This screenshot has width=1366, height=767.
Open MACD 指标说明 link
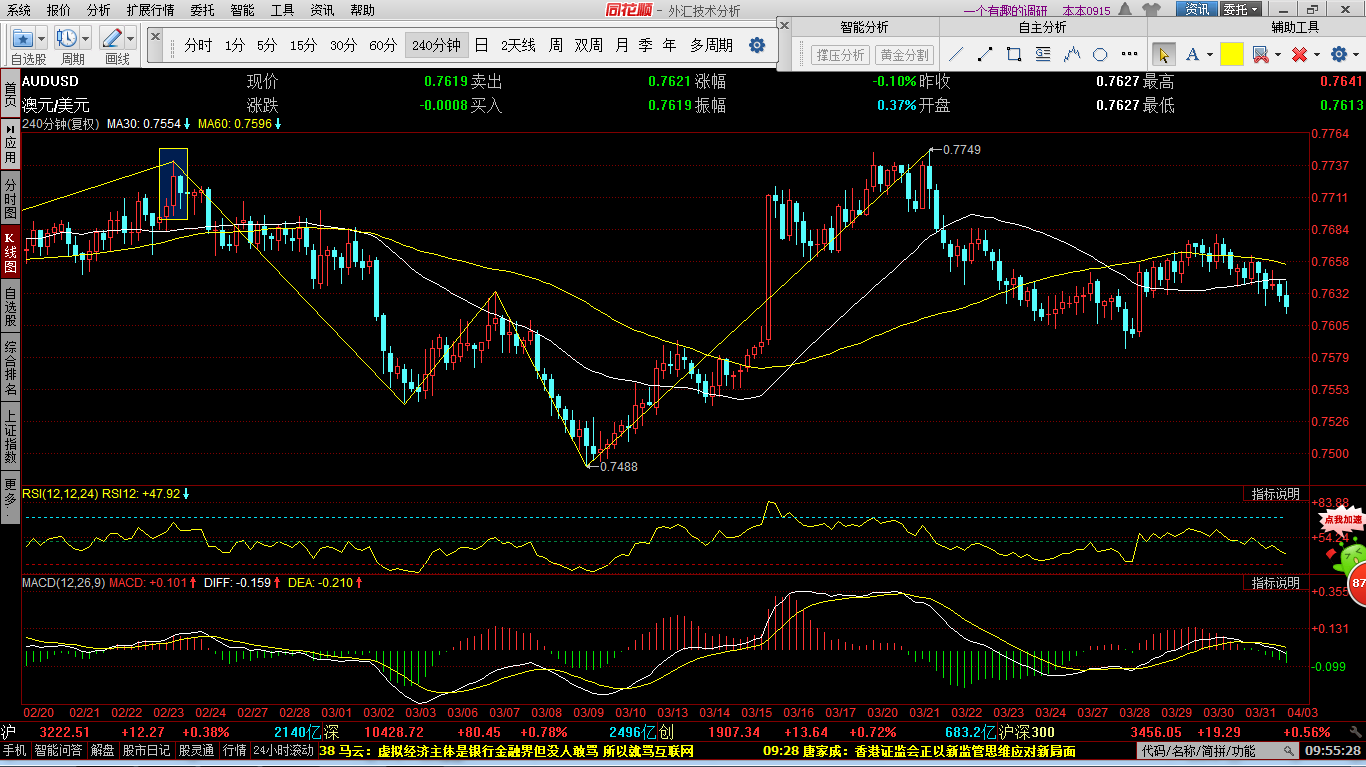(1276, 582)
